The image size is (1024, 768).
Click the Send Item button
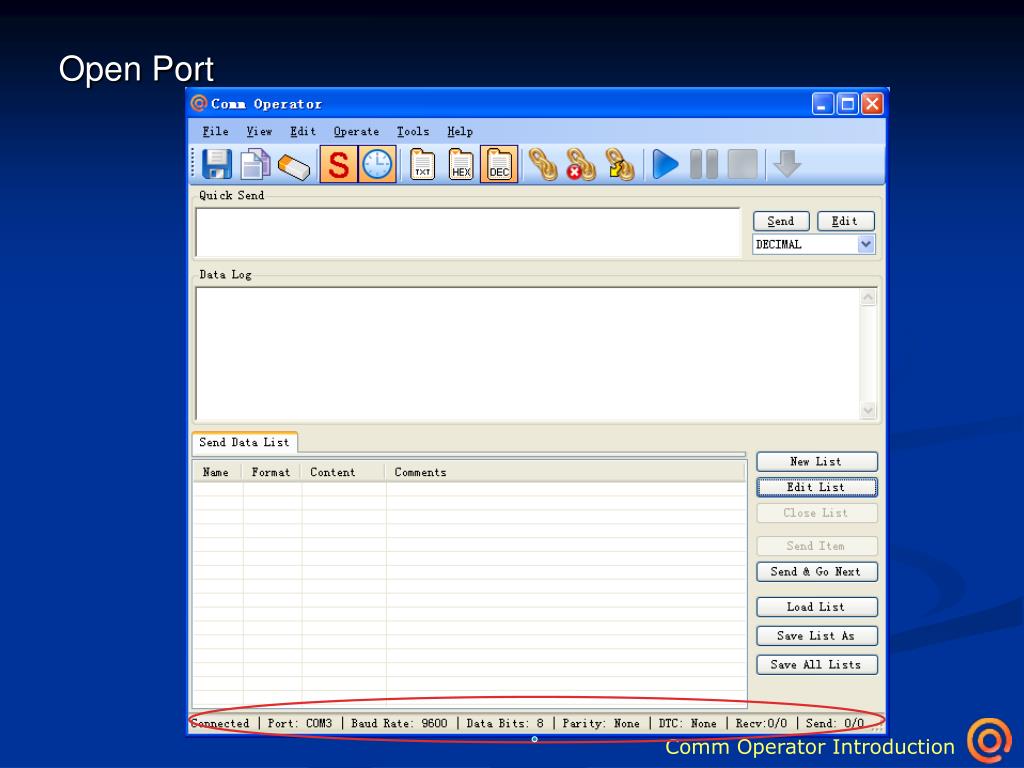[816, 545]
